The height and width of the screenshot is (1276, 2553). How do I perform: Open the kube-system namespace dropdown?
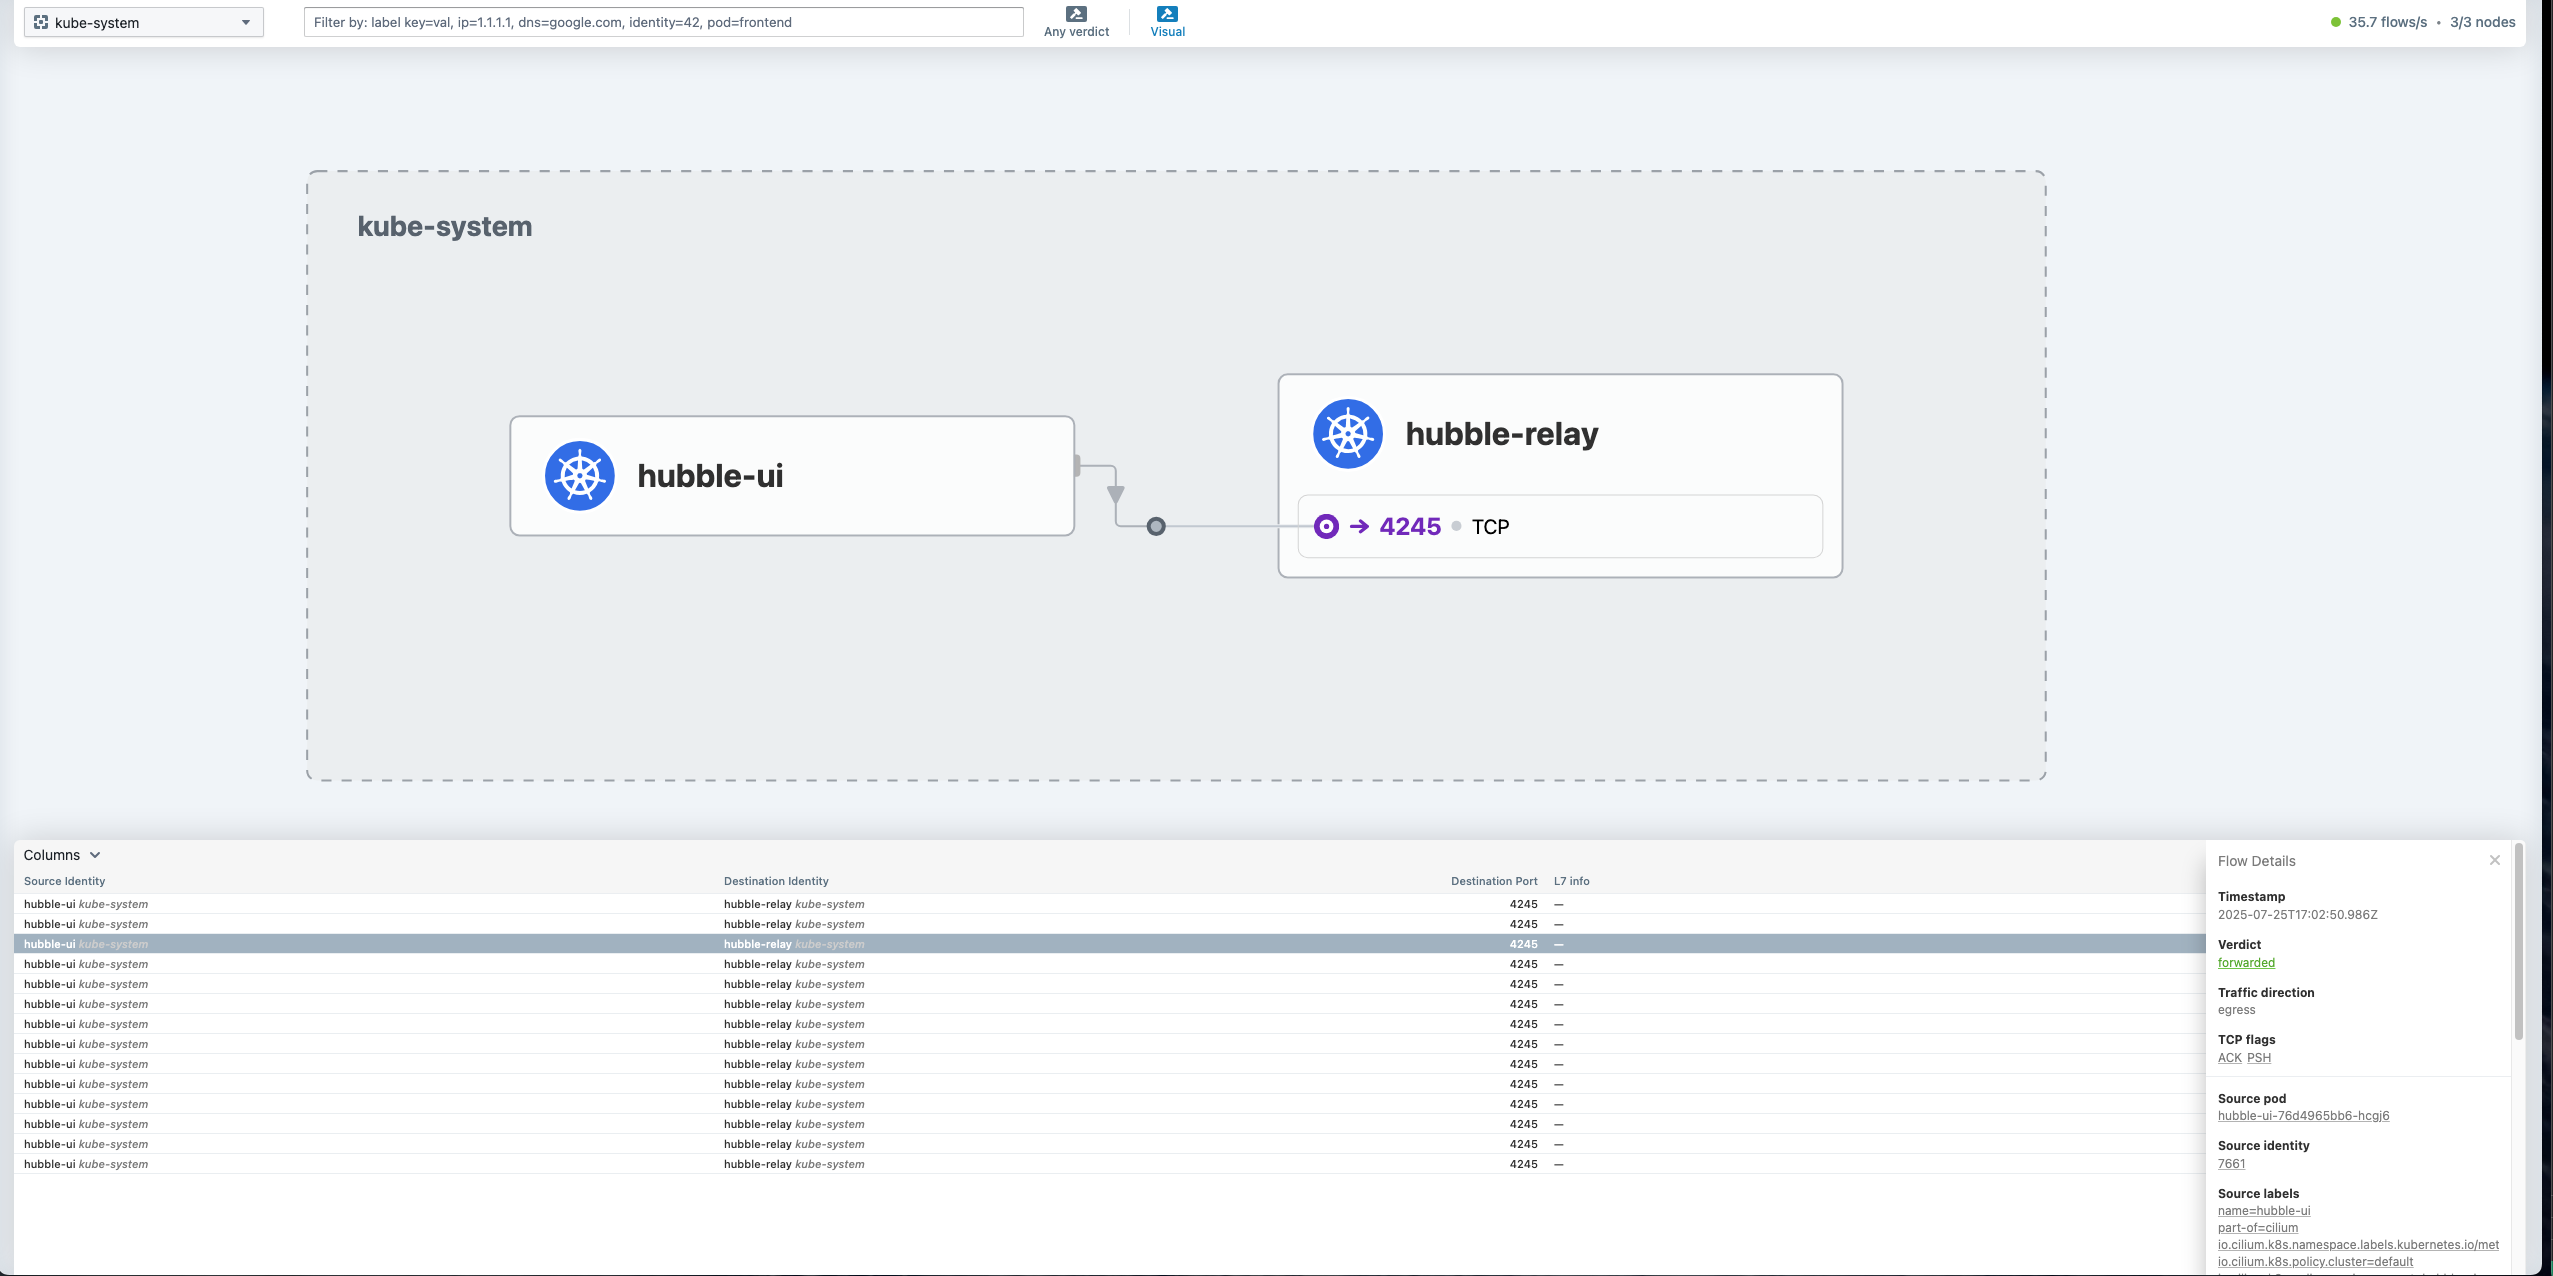click(144, 22)
